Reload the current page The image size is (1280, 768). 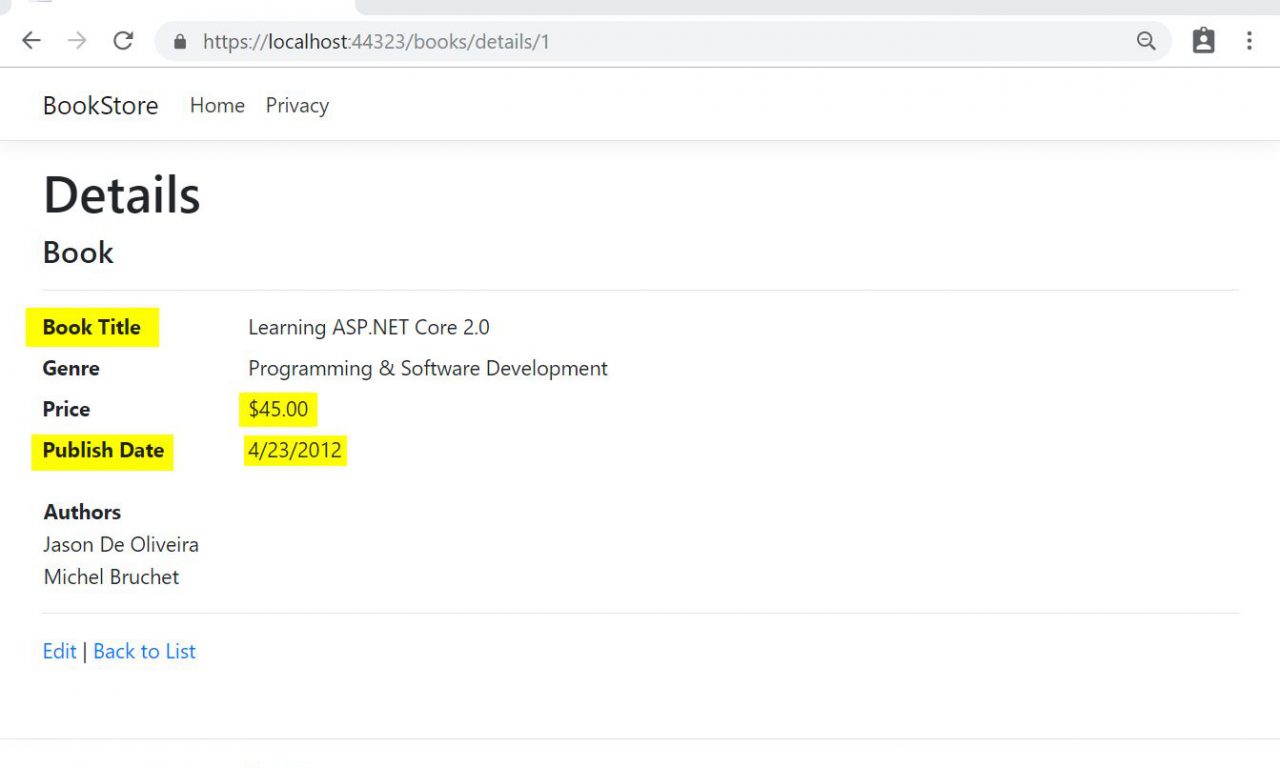(x=123, y=41)
